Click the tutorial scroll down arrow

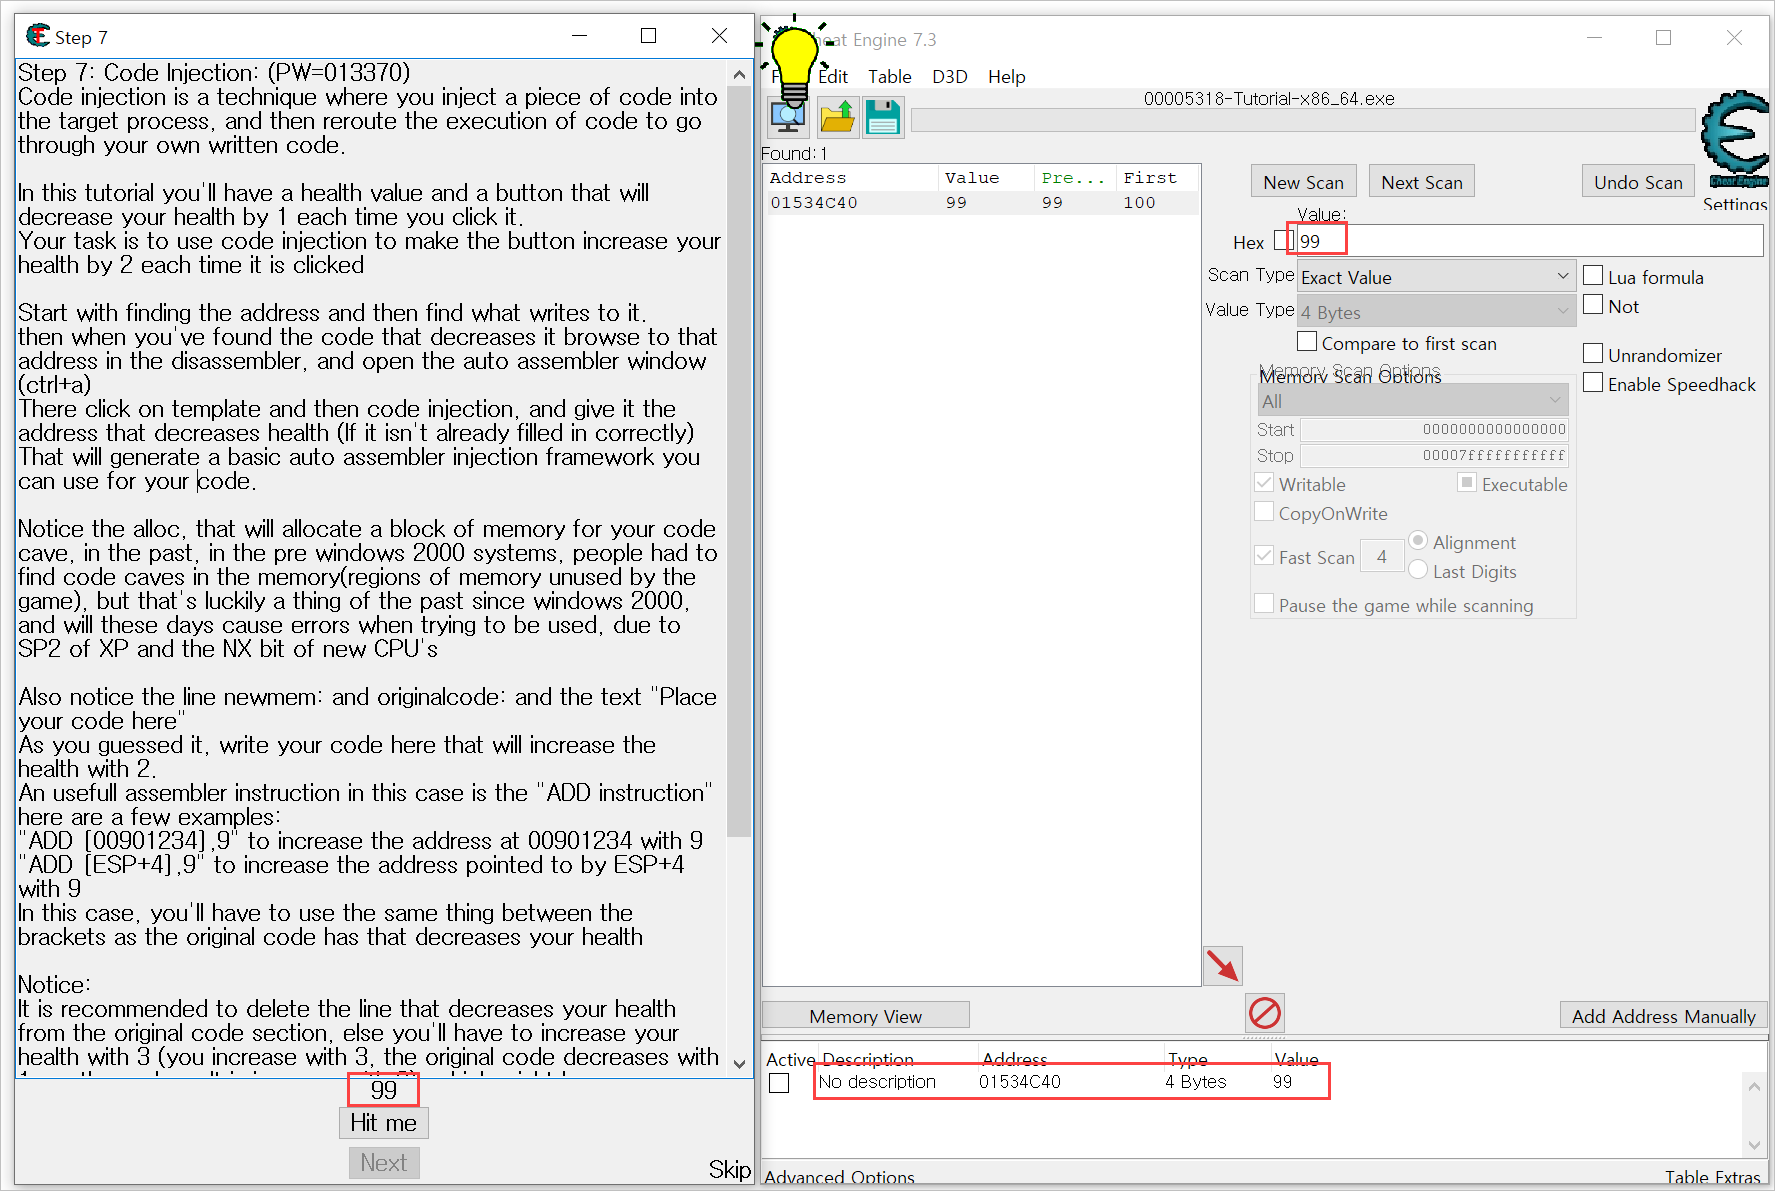tap(739, 1064)
